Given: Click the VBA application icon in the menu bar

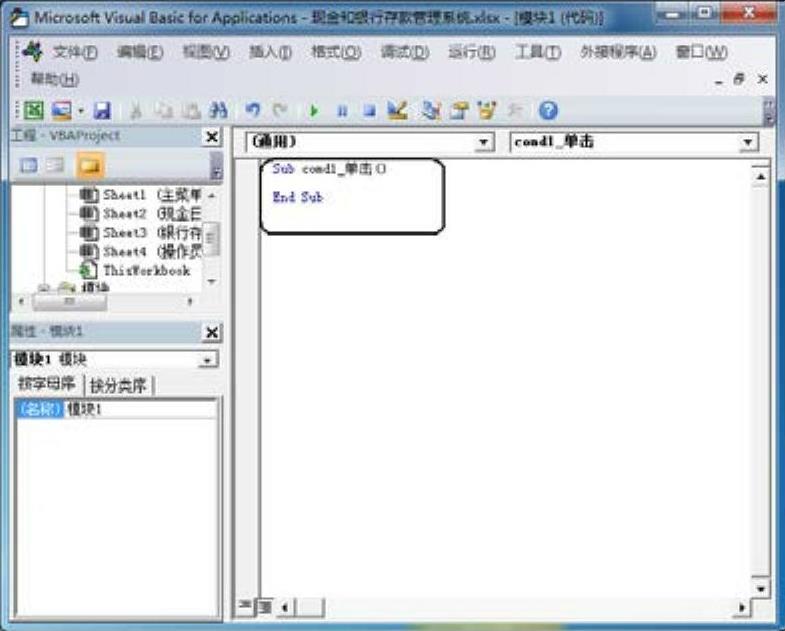Looking at the screenshot, I should click(x=33, y=51).
